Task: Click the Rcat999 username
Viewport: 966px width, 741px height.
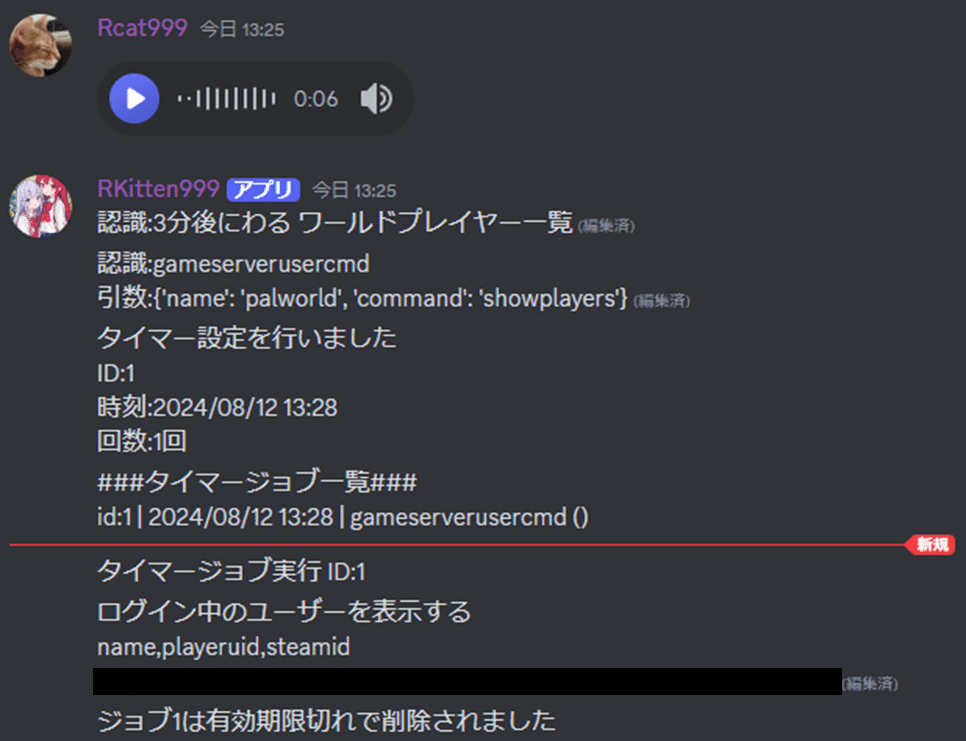Action: [x=142, y=28]
